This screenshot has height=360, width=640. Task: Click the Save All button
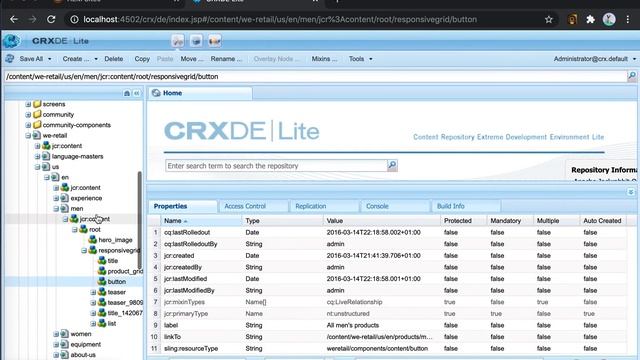(31, 59)
